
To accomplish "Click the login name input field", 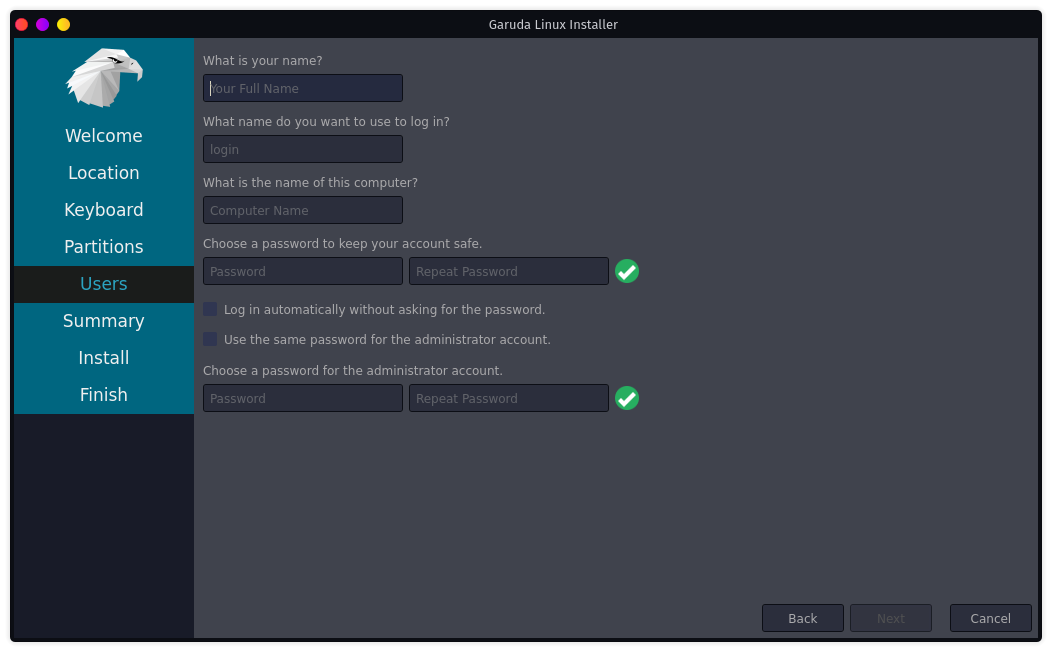I will click(x=303, y=149).
